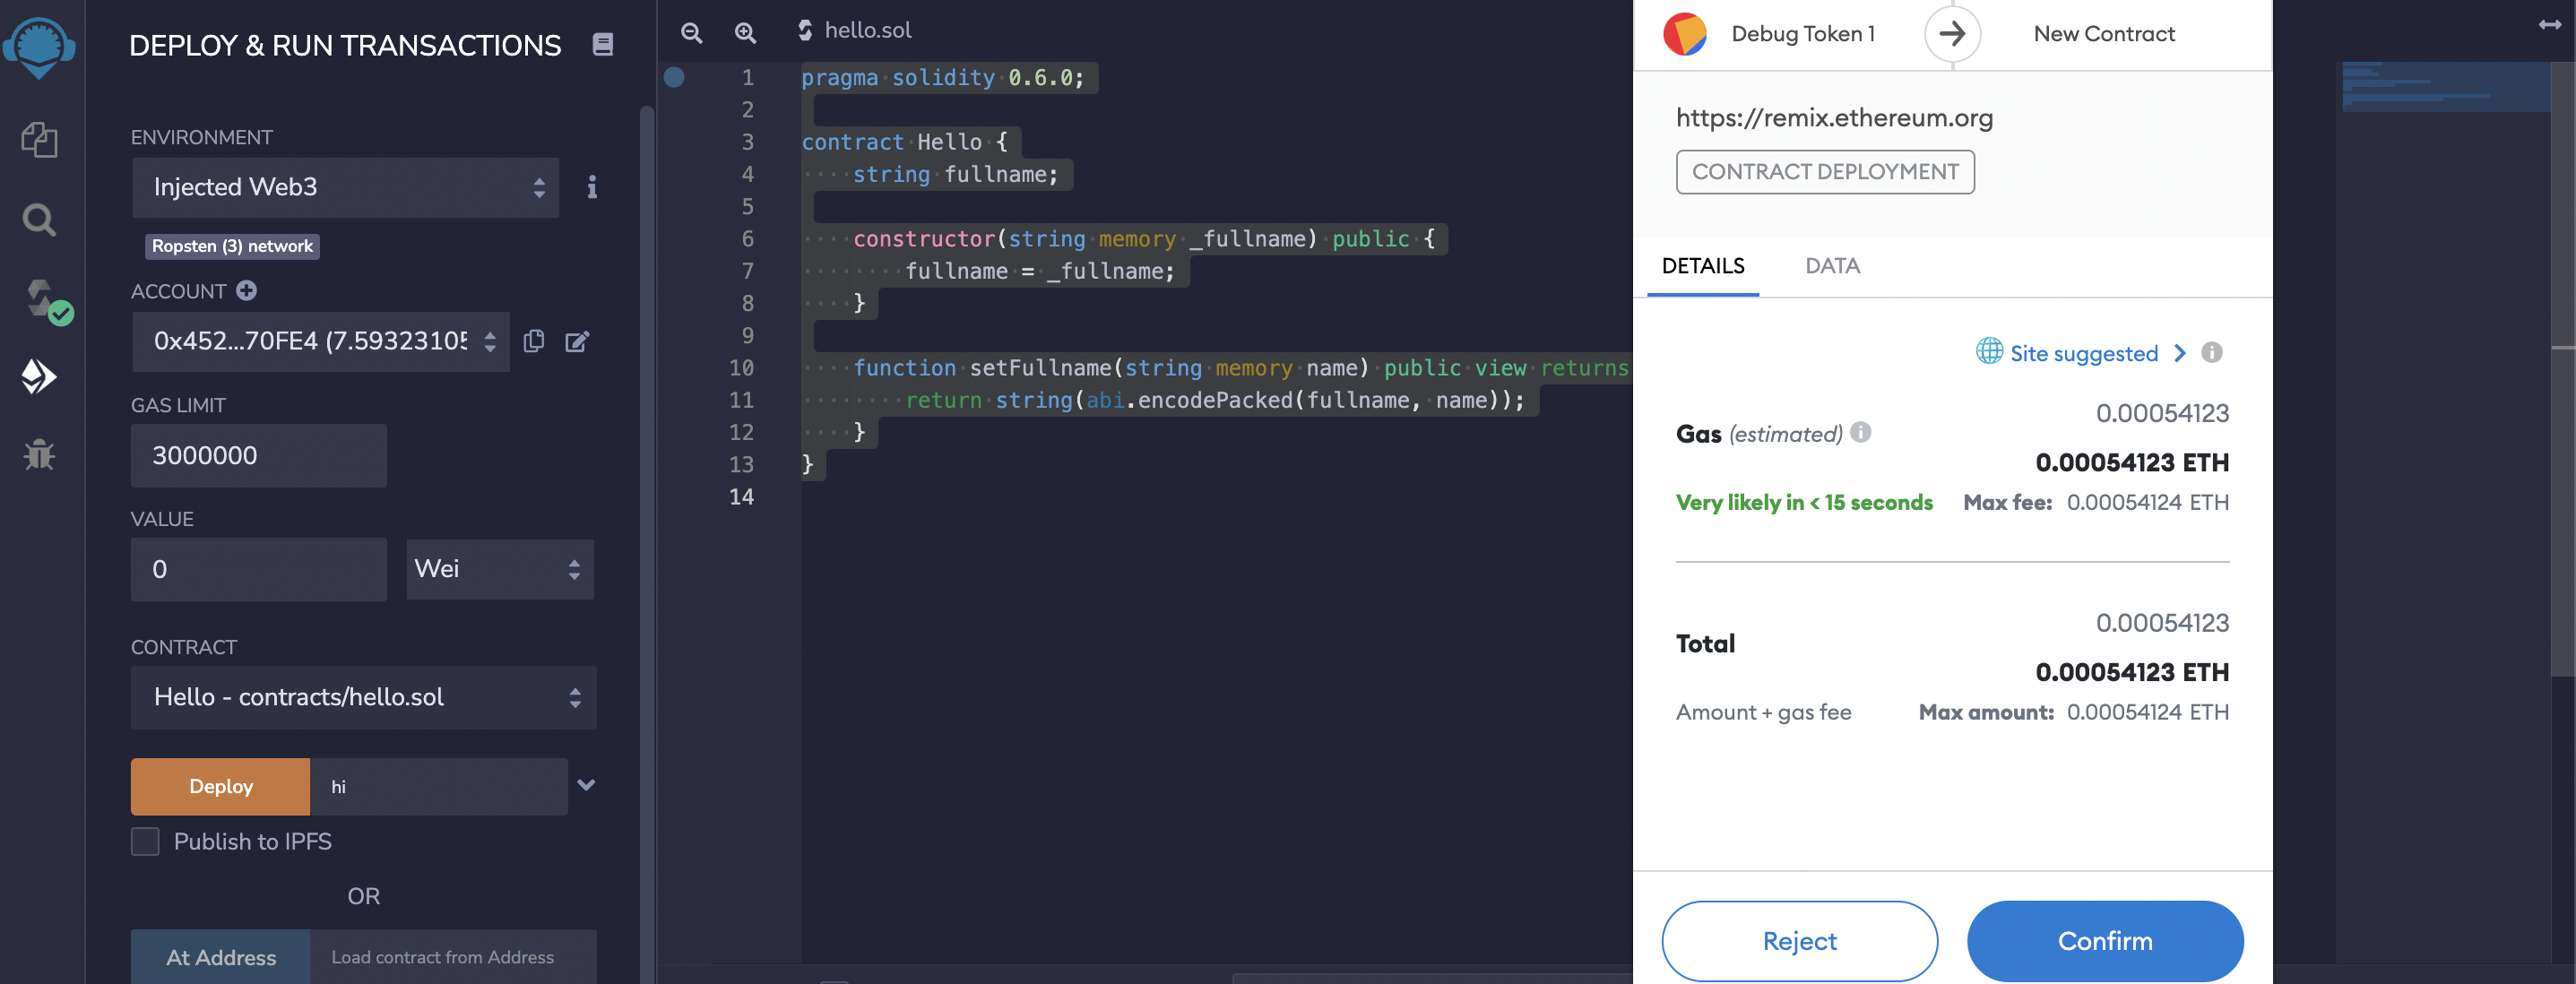The image size is (2576, 984).
Task: Expand deploy parameters with chevron arrow
Action: [586, 785]
